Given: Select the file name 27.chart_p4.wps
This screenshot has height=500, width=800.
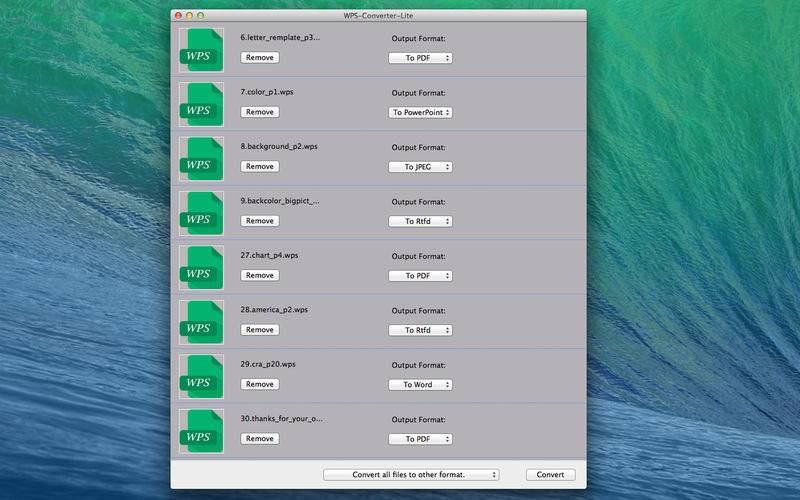Looking at the screenshot, I should point(269,255).
